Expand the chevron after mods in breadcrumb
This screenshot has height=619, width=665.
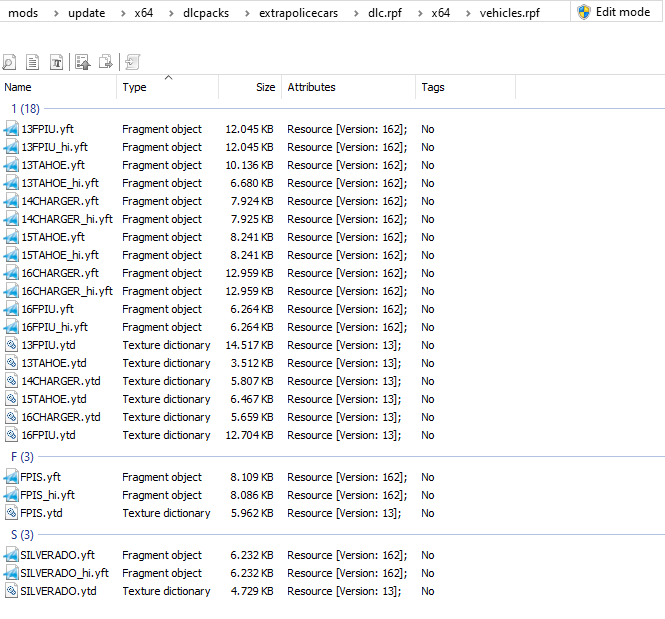click(x=56, y=14)
